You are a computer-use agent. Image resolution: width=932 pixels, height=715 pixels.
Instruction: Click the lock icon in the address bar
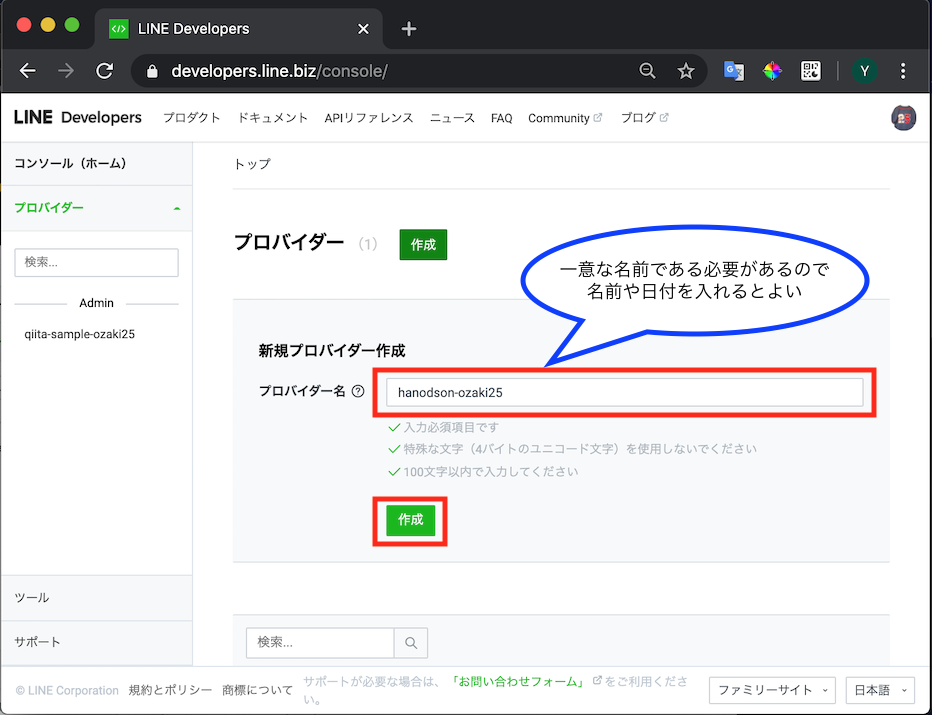[152, 71]
